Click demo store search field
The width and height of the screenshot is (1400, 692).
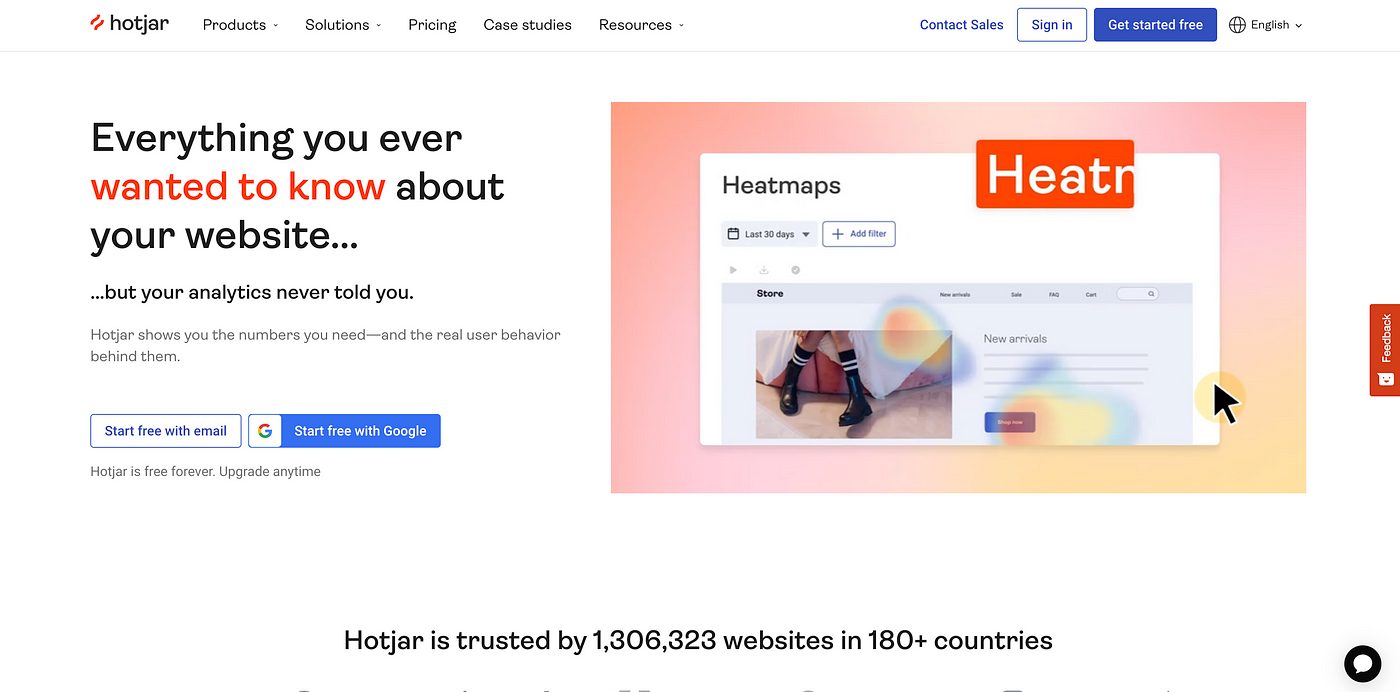[x=1137, y=294]
